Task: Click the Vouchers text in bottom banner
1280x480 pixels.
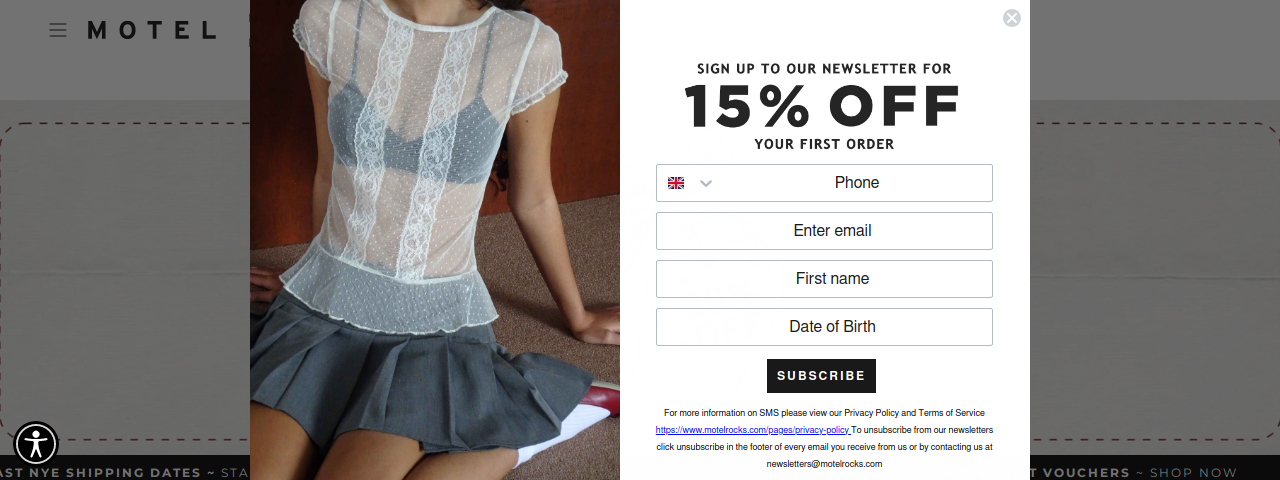Action: [1084, 473]
